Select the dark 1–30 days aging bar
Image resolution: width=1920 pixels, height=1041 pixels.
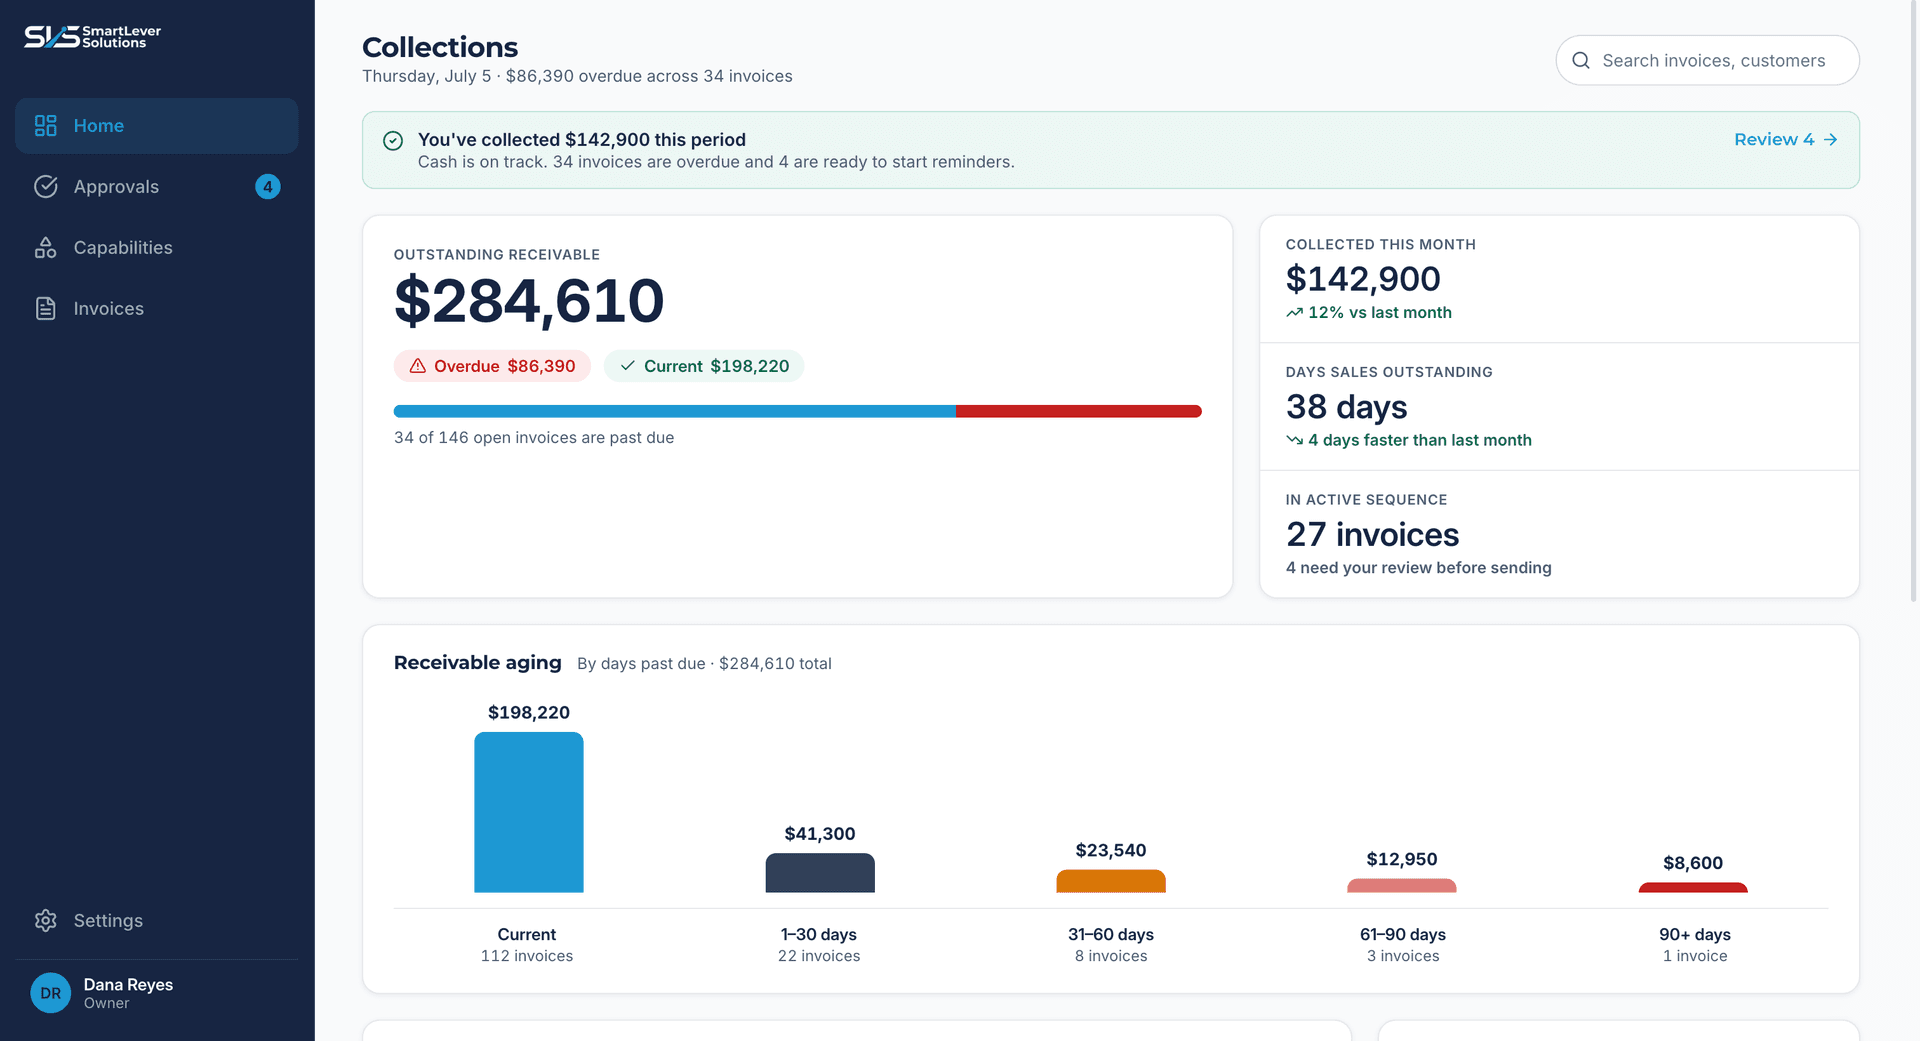(x=820, y=873)
